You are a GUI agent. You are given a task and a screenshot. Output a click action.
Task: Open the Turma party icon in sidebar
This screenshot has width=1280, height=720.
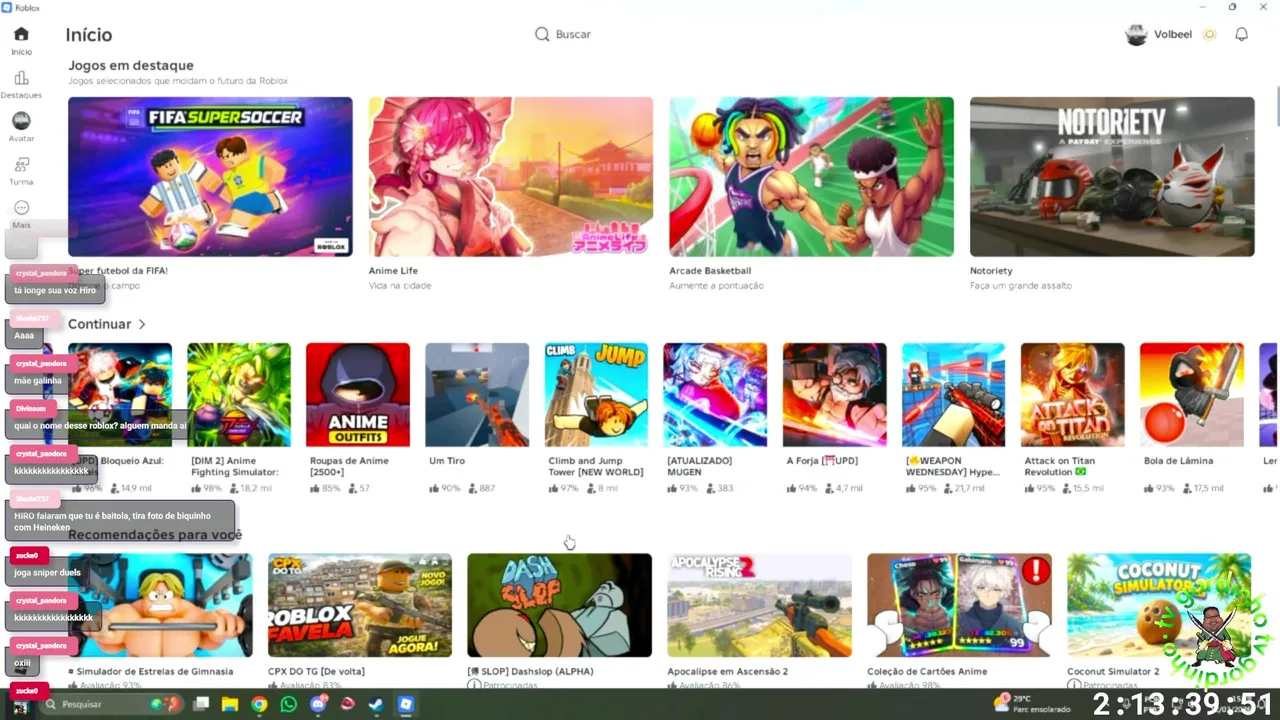coord(21,164)
